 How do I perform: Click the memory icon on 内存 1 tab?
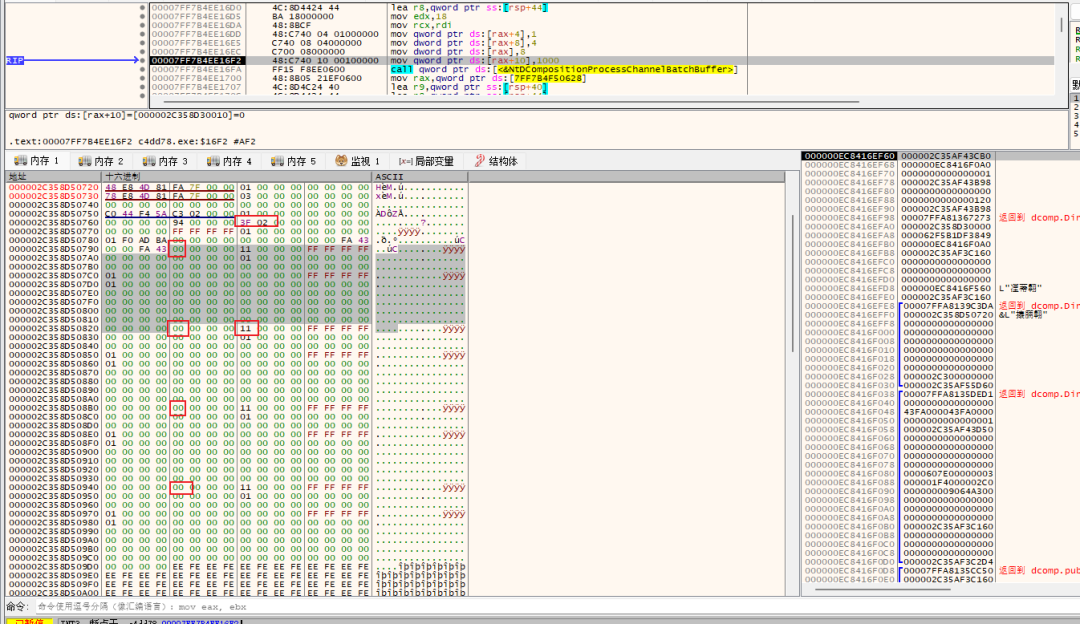click(21, 161)
